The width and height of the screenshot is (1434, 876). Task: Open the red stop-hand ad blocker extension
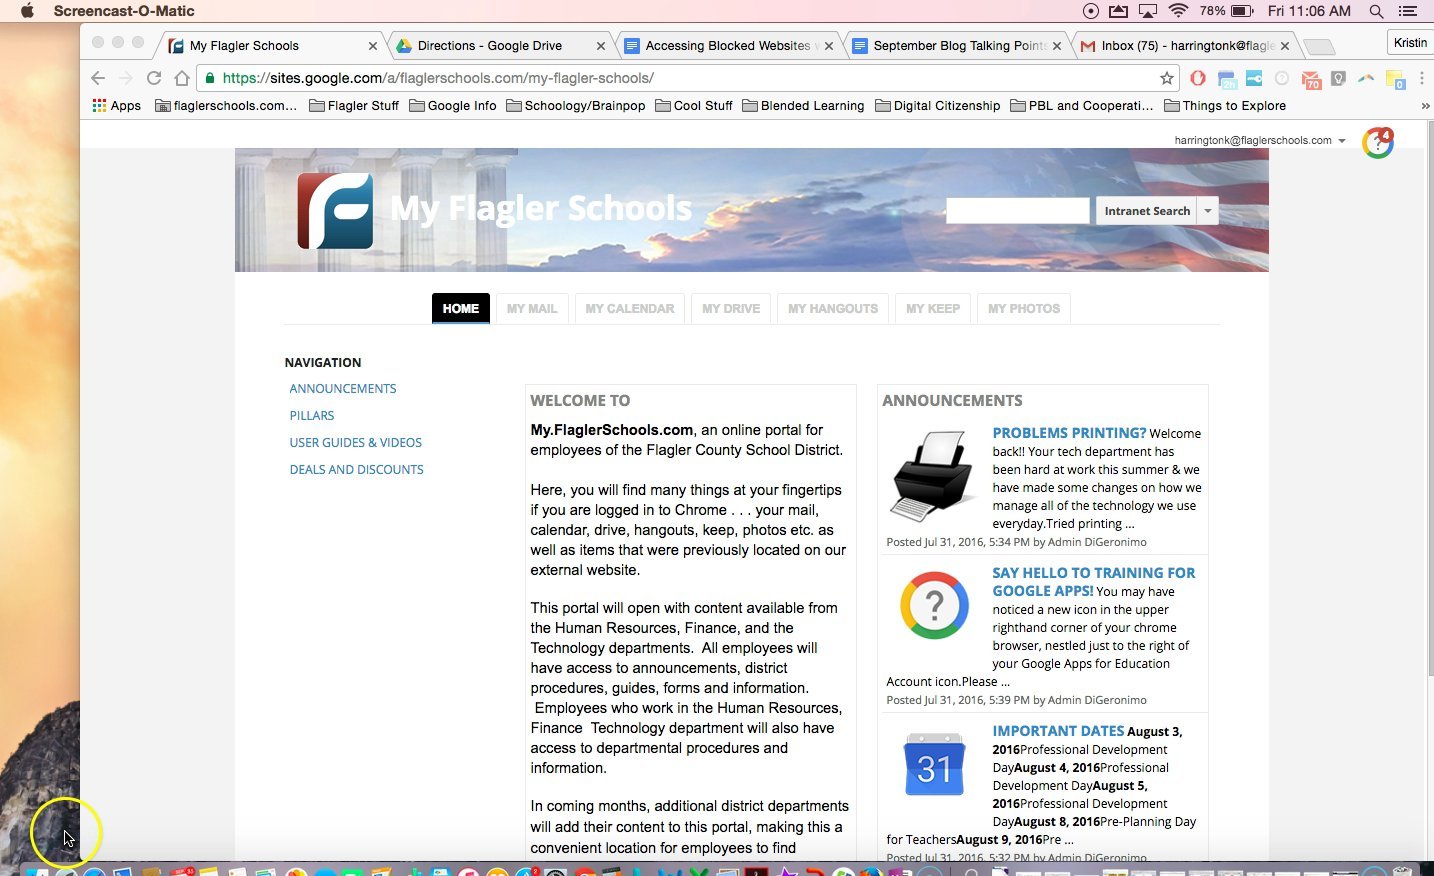point(1197,78)
